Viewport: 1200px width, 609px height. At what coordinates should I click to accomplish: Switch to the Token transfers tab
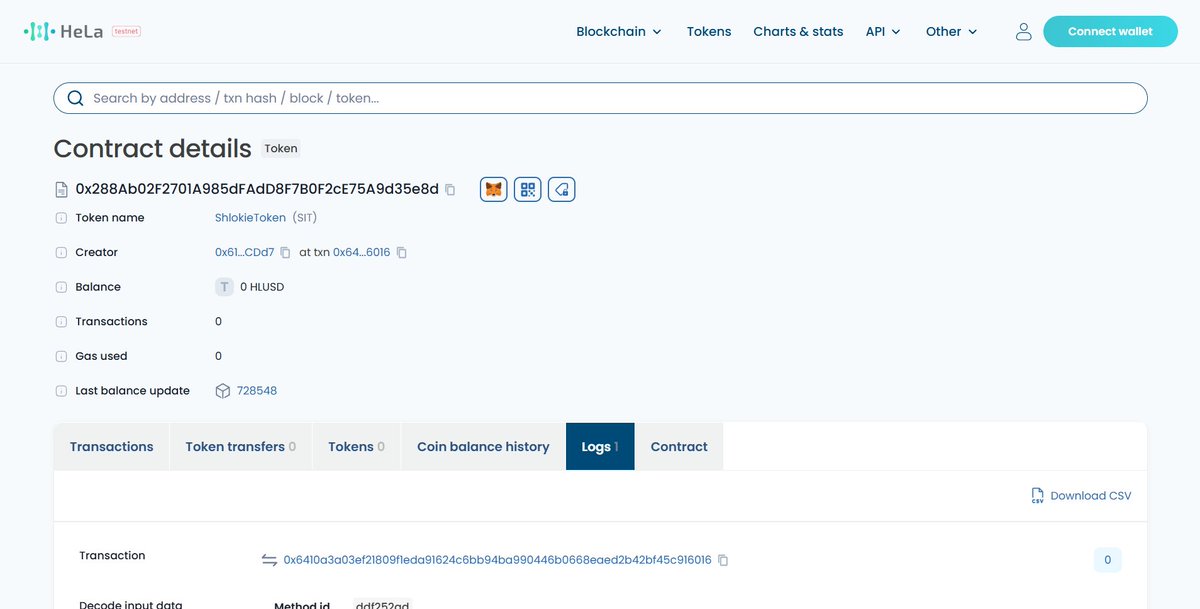coord(241,447)
